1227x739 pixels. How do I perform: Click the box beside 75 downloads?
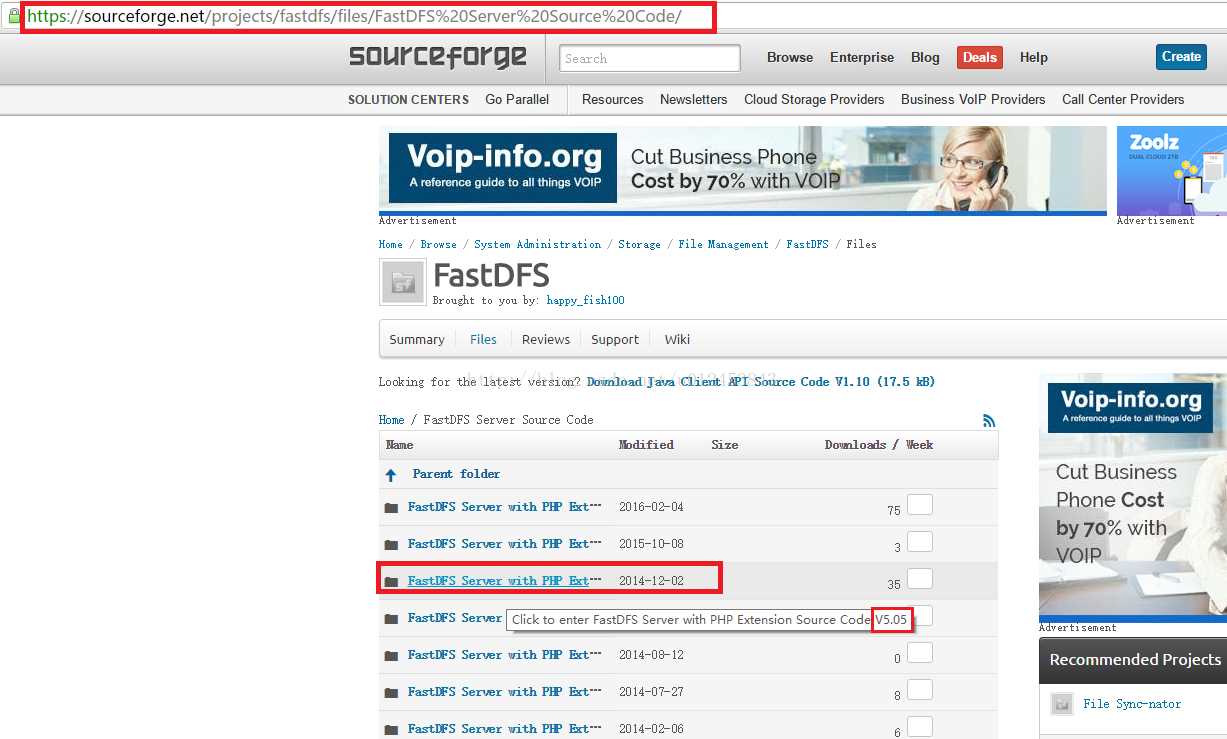[x=920, y=504]
